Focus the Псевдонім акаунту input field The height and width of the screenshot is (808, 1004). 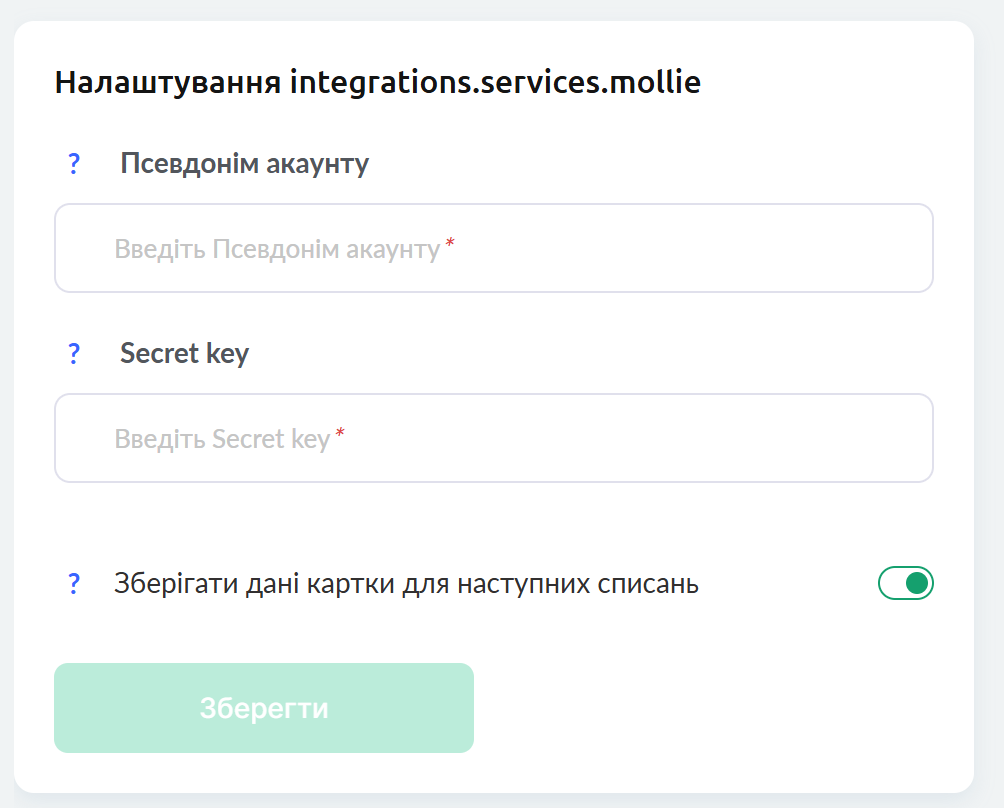pos(494,248)
